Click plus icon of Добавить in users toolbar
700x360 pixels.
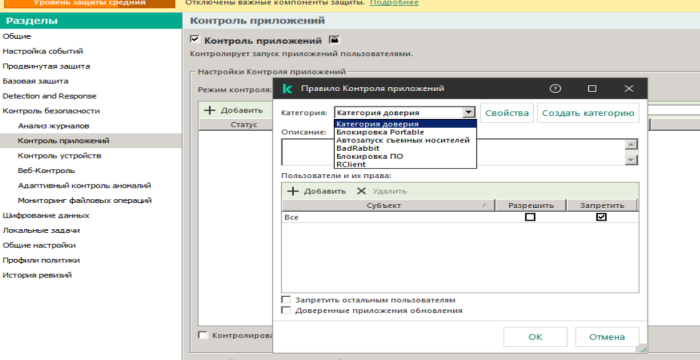pyautogui.click(x=292, y=191)
